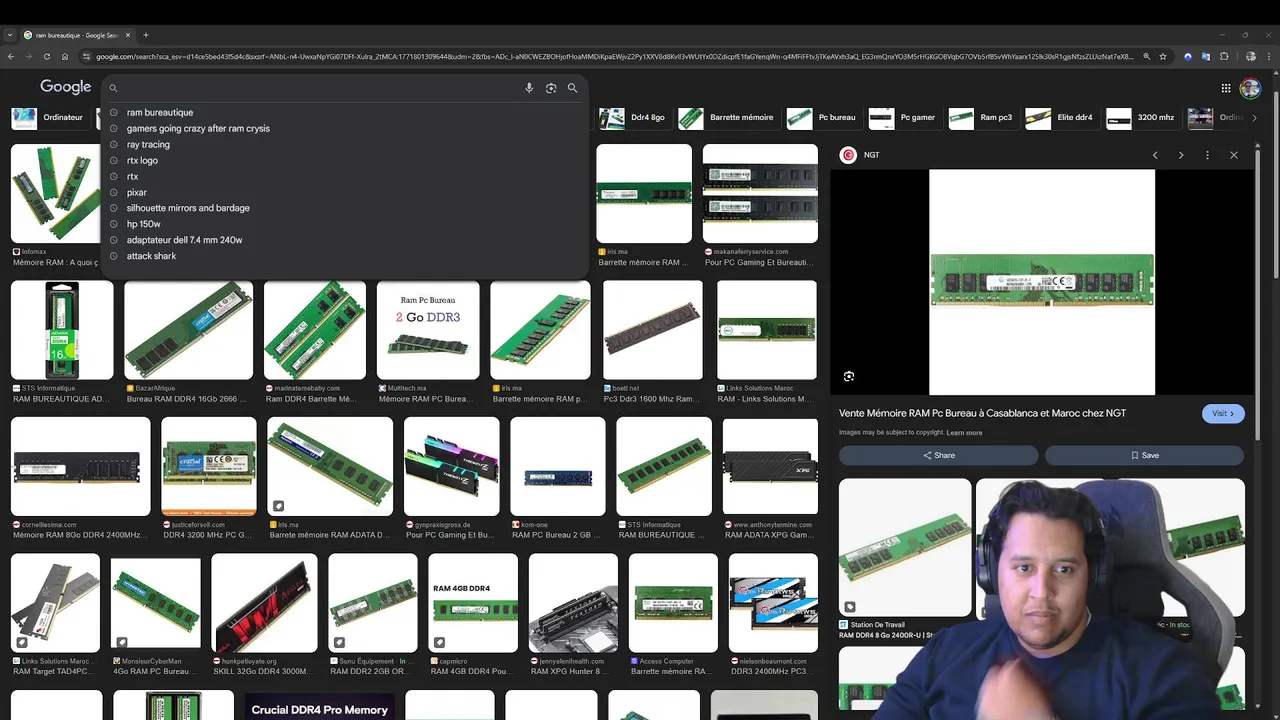Select the 'gamers going crazy after ram crysis' suggestion
The height and width of the screenshot is (720, 1280).
[x=198, y=128]
